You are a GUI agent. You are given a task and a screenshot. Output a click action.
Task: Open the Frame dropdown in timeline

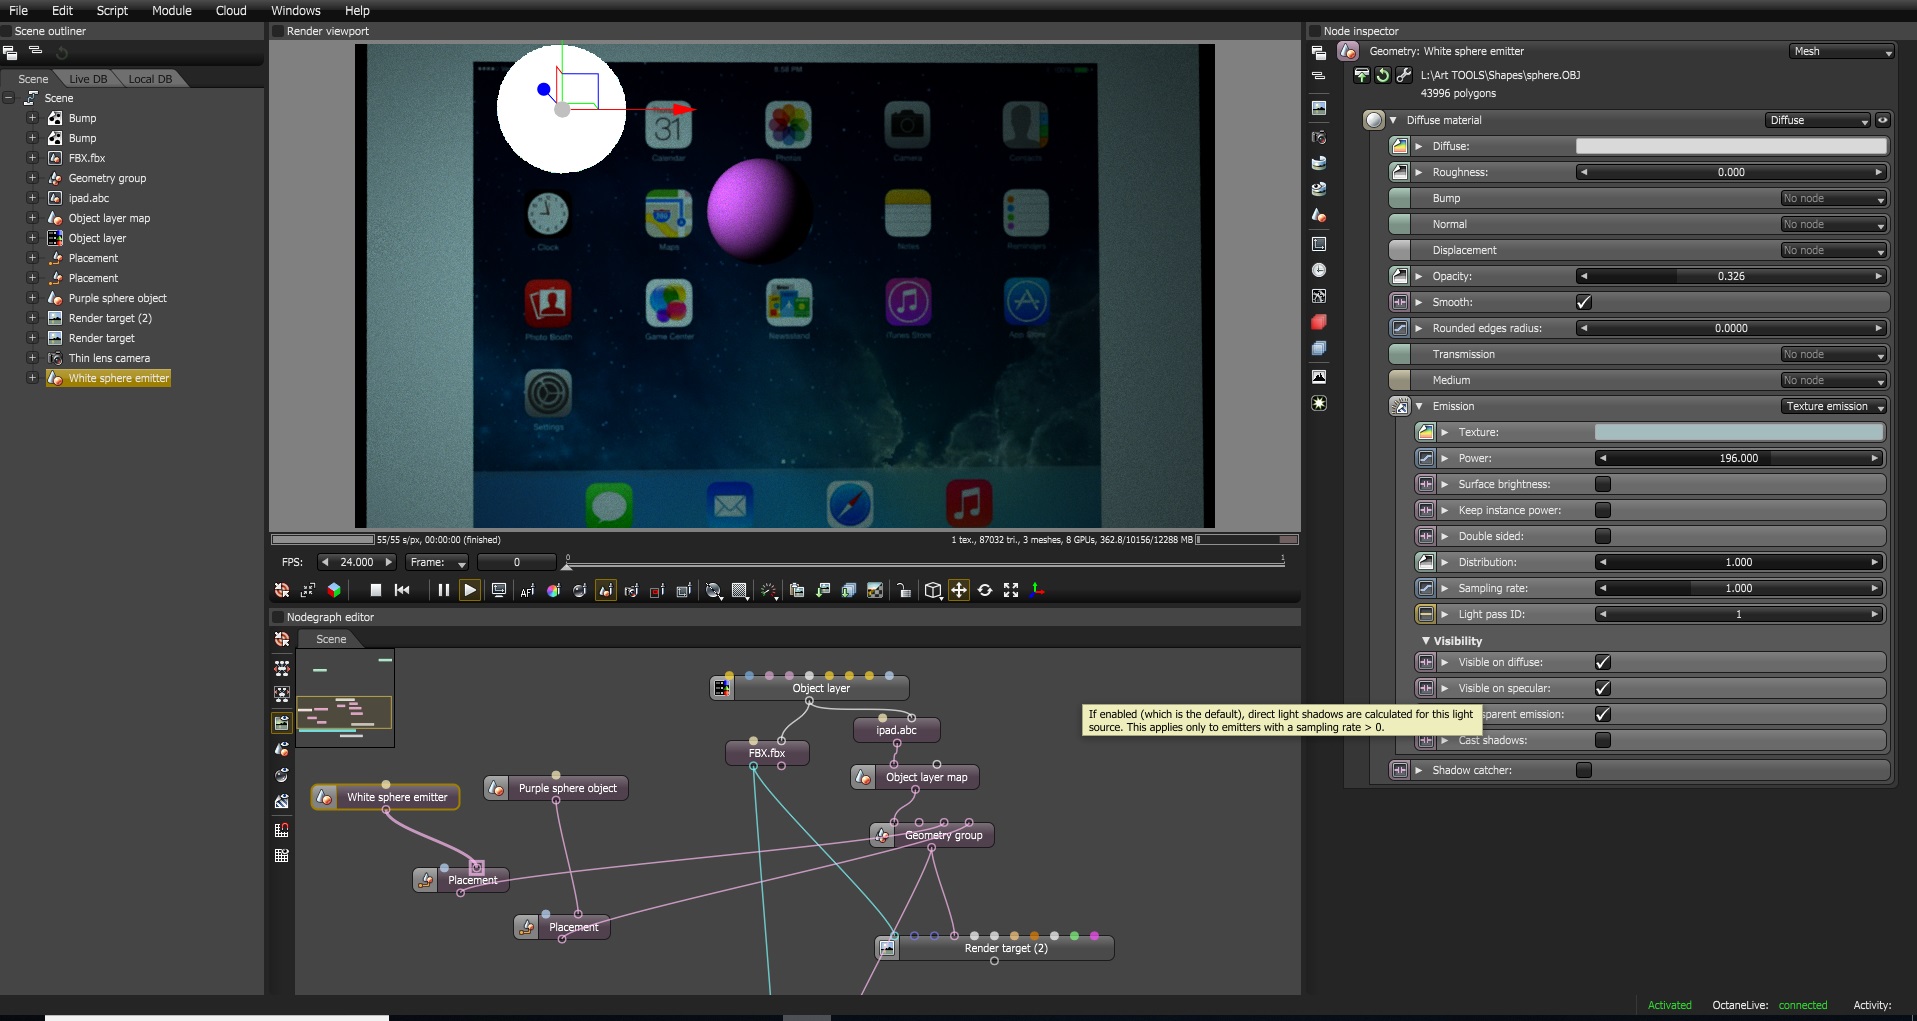point(438,562)
